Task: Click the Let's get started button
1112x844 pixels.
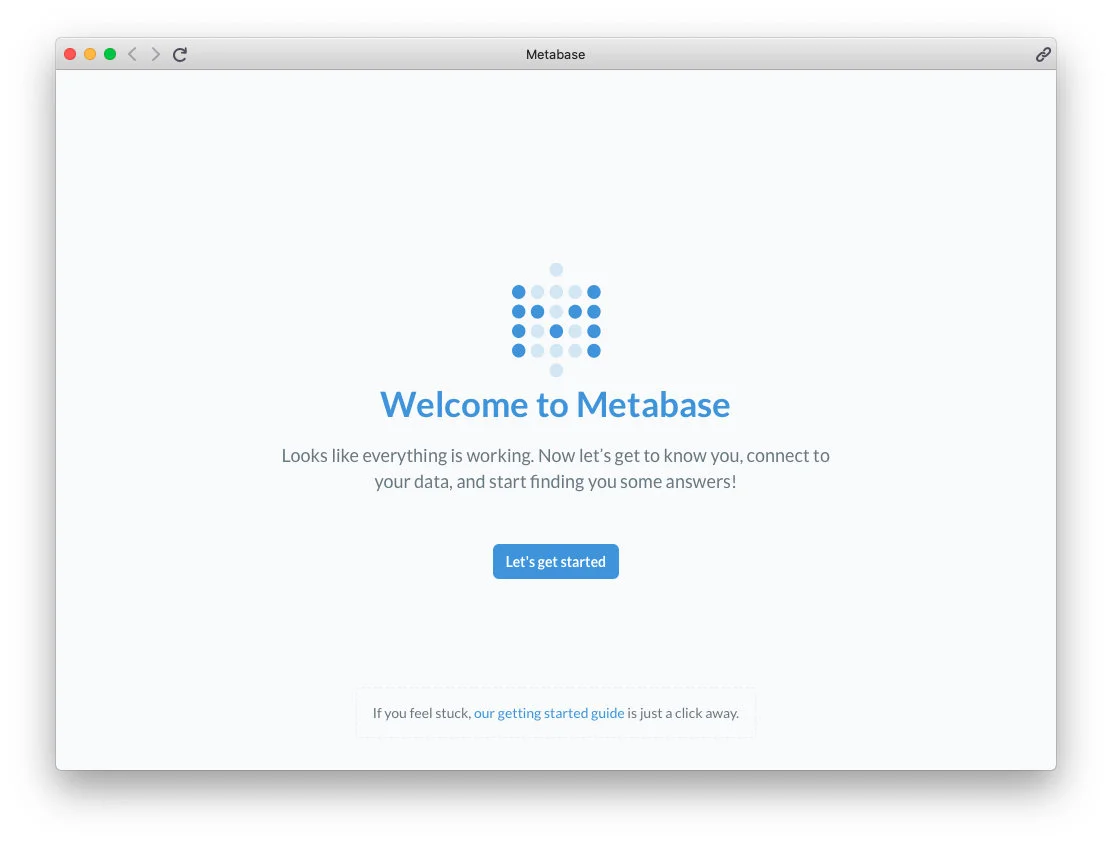Action: (556, 562)
